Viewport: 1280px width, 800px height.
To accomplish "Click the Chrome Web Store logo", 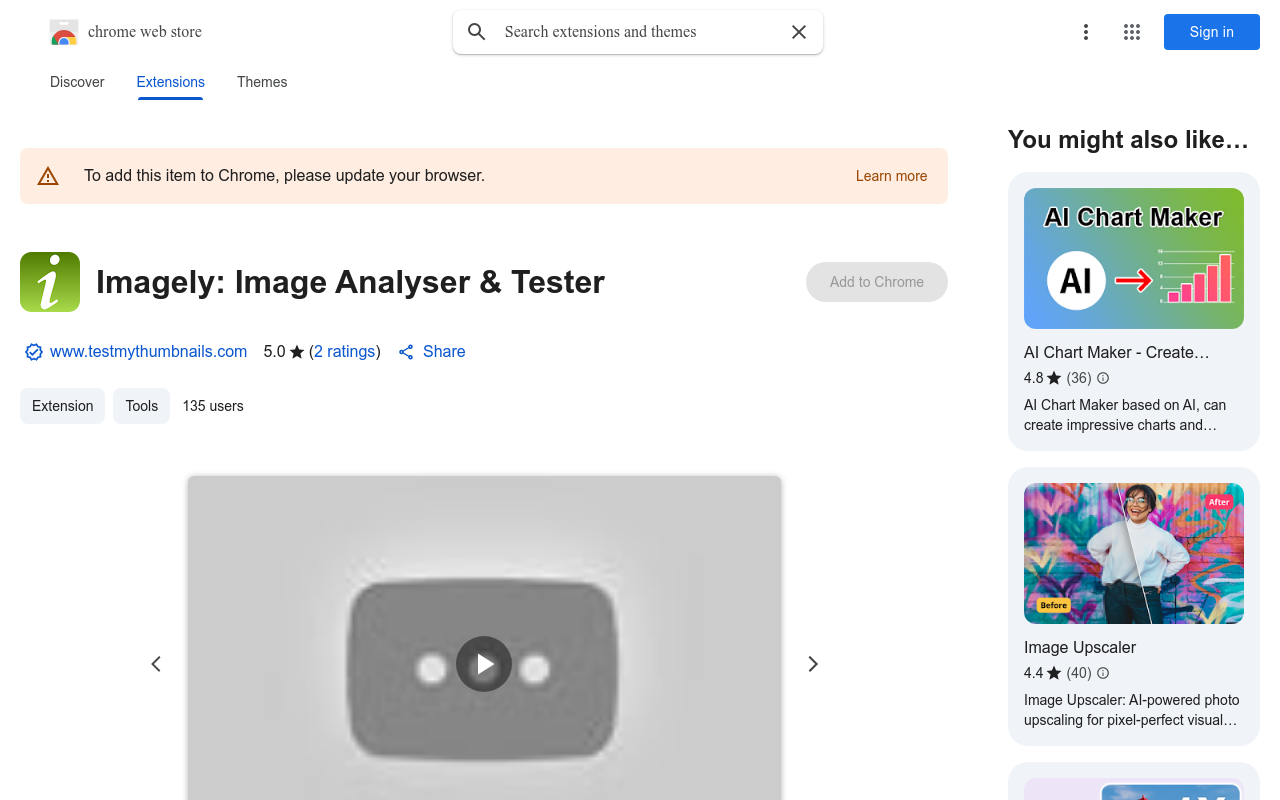I will [64, 32].
